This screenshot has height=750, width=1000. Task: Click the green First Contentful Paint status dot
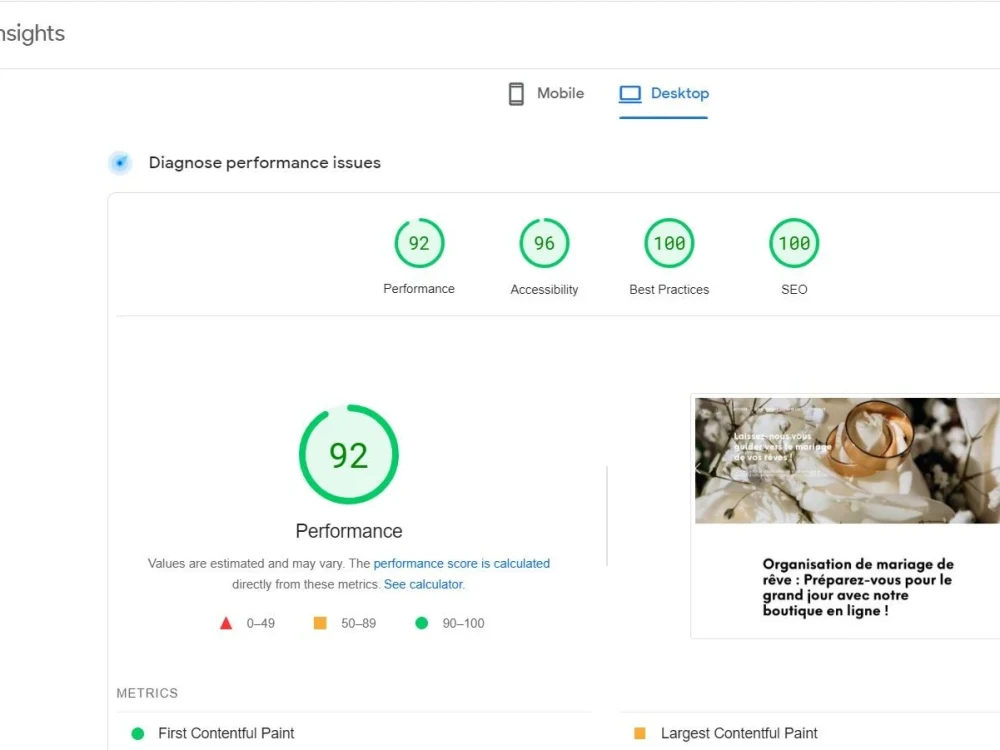[138, 733]
